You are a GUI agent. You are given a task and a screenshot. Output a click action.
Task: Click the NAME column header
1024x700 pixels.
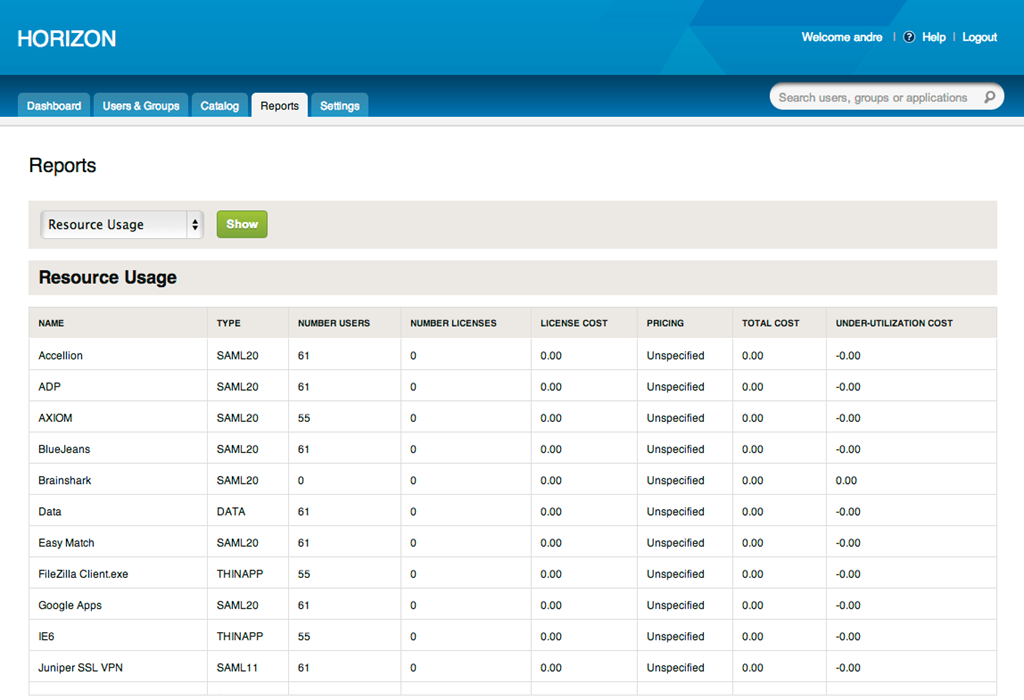(x=51, y=323)
